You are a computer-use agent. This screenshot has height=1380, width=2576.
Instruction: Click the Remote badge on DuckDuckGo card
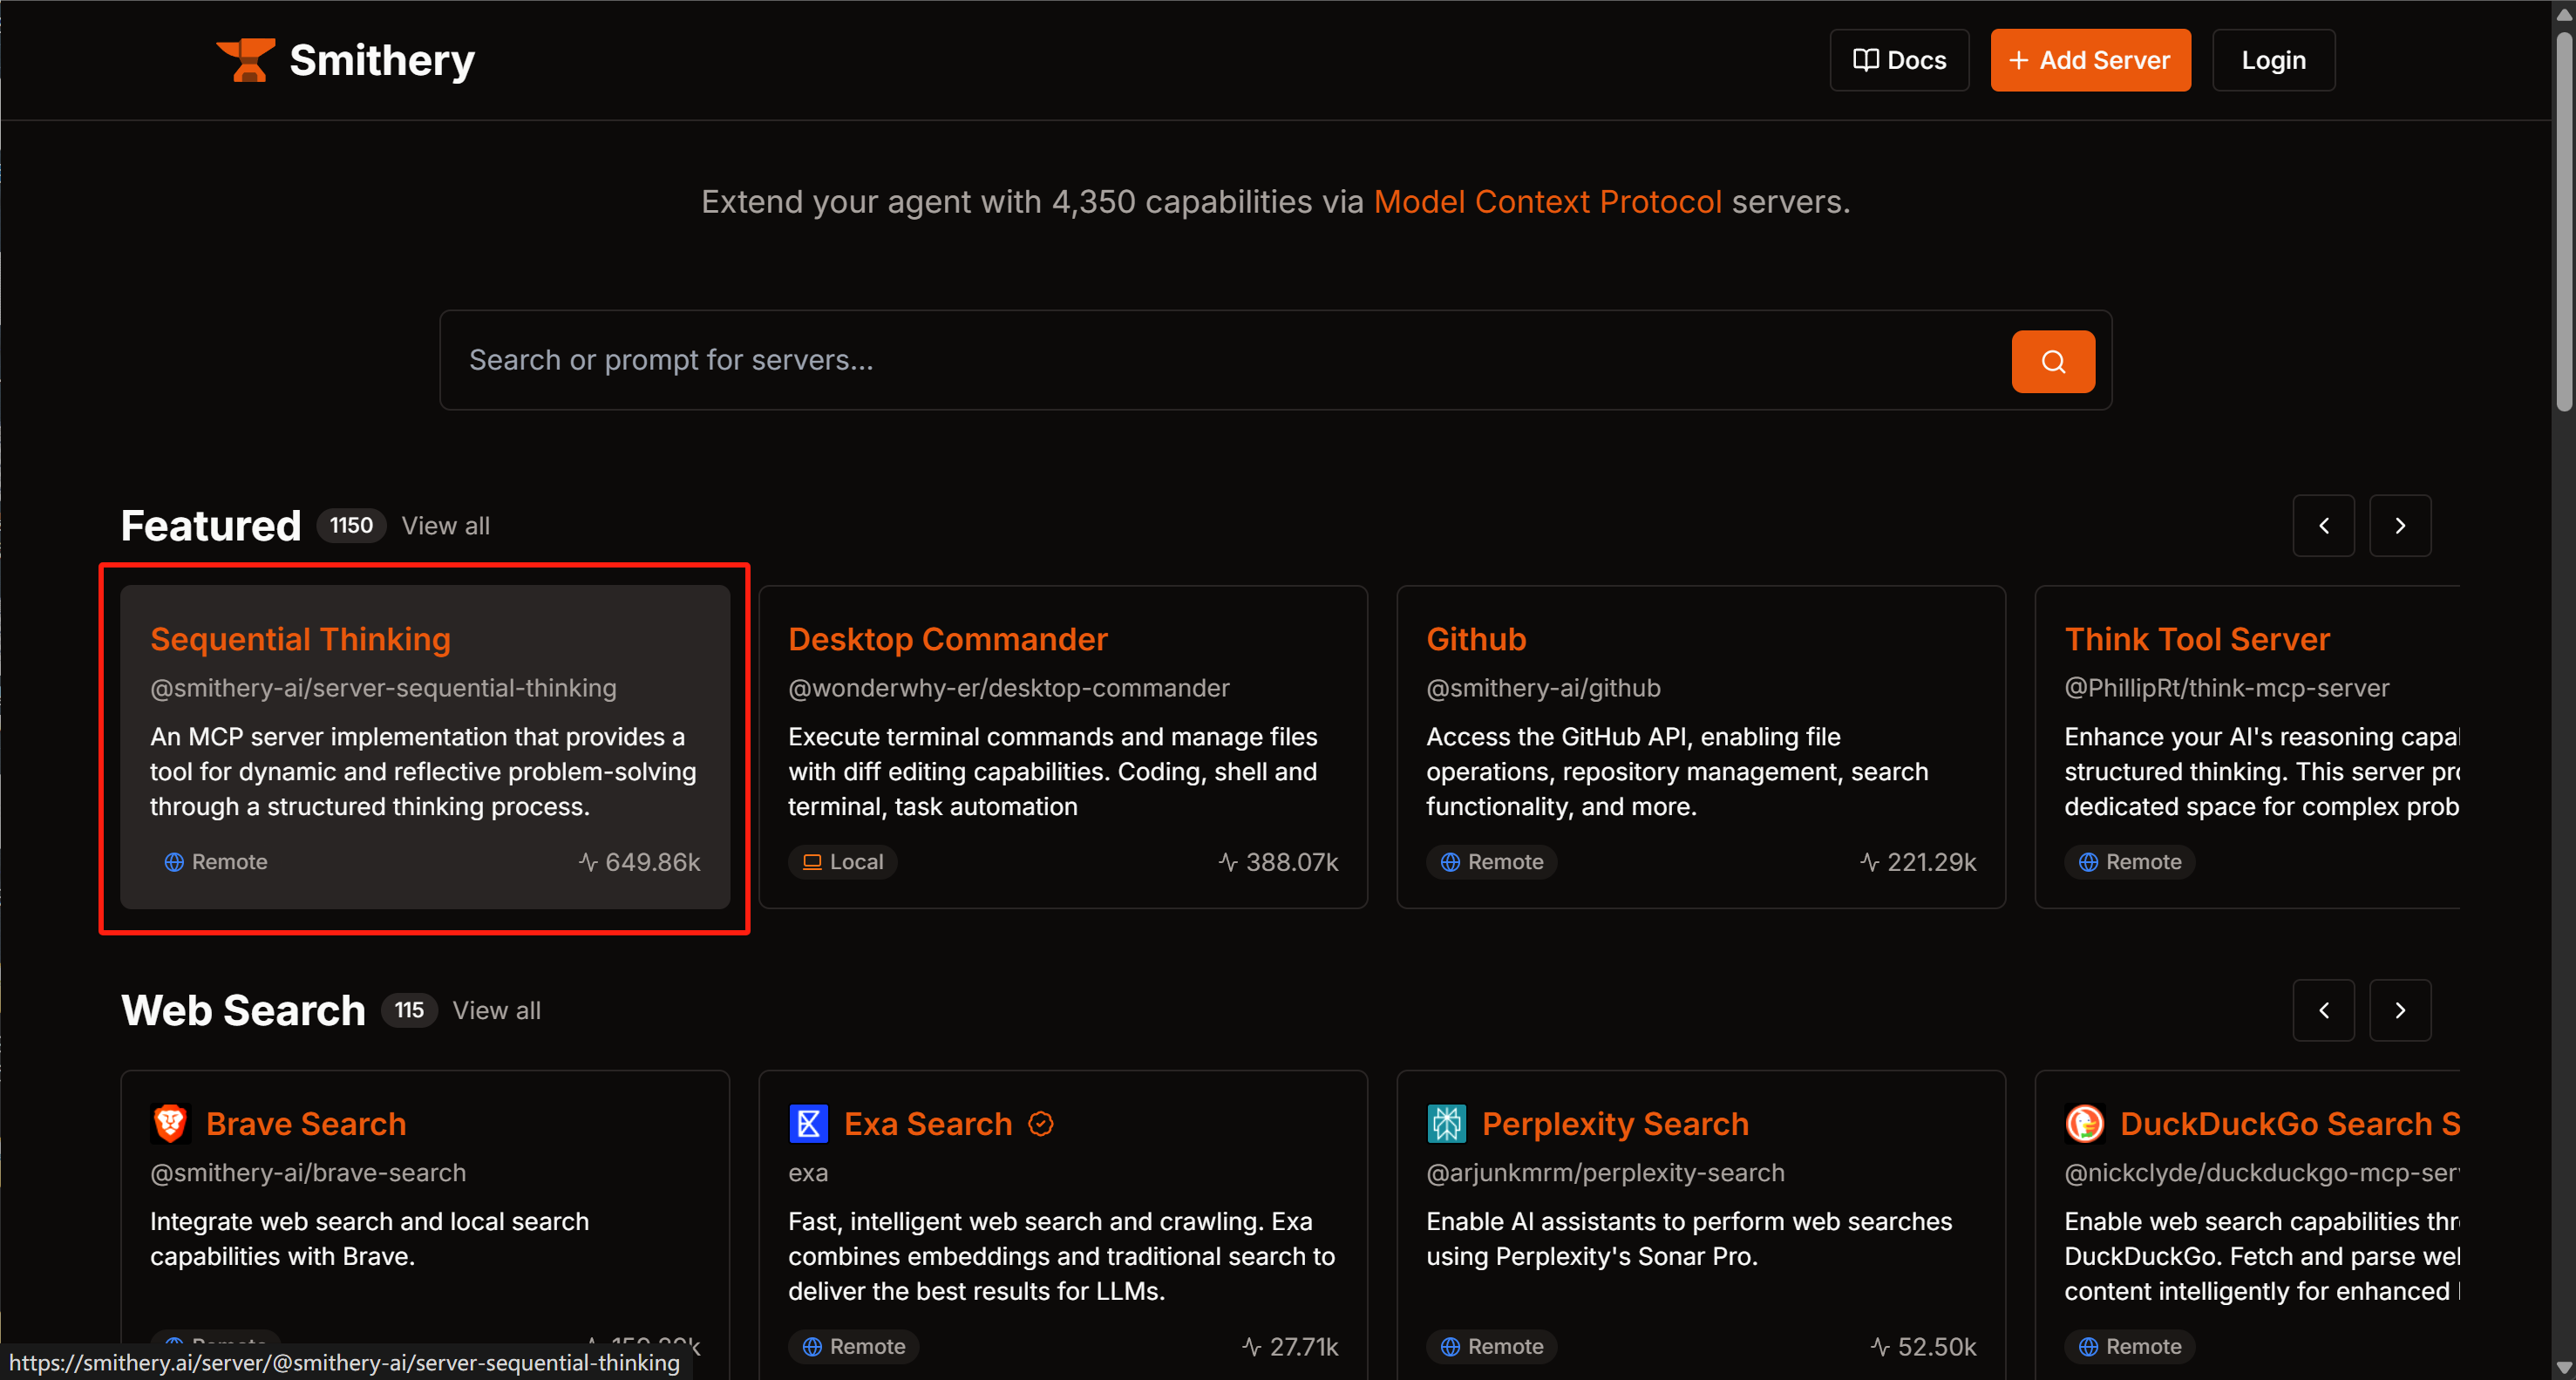2130,1347
